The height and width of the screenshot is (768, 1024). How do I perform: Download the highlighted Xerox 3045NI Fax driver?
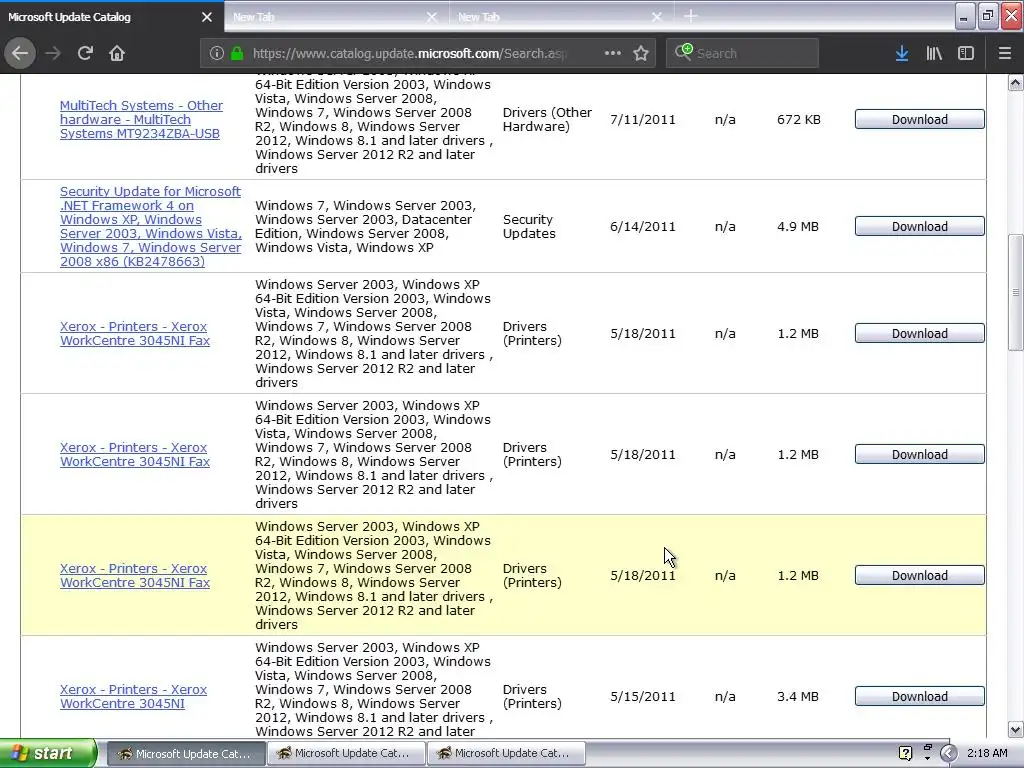[x=920, y=575]
